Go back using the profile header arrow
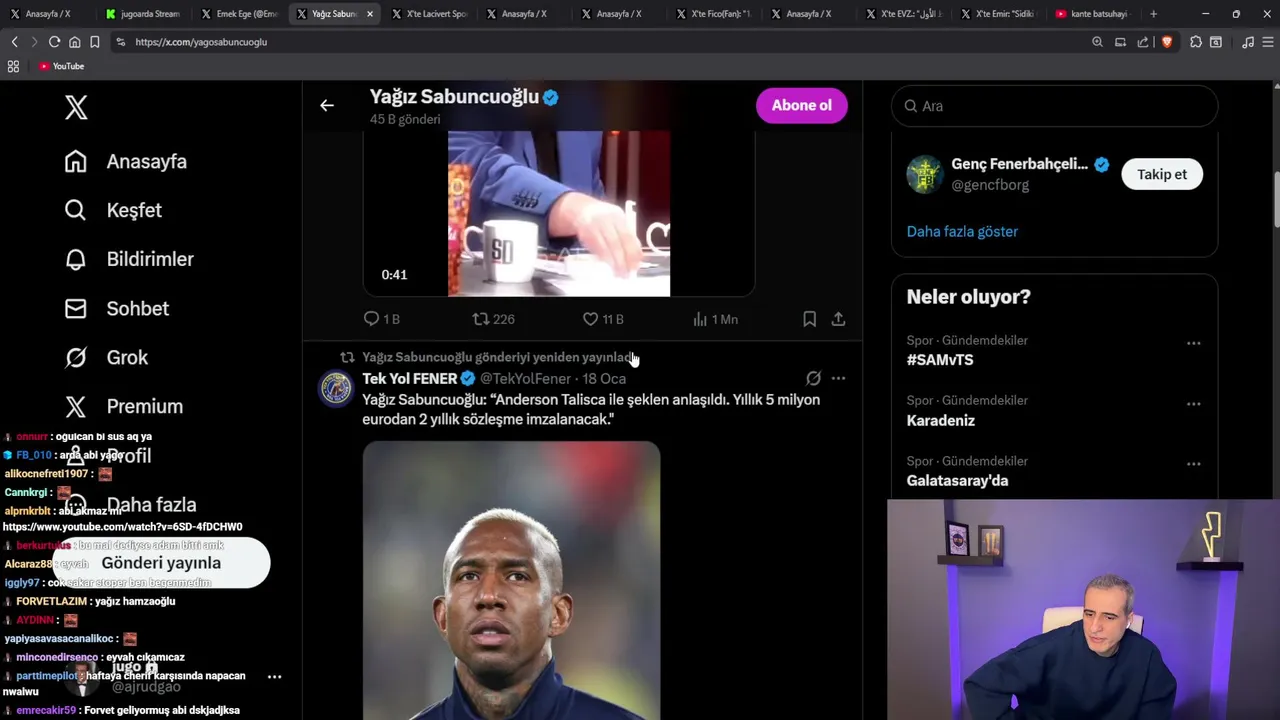This screenshot has height=720, width=1280. [327, 105]
